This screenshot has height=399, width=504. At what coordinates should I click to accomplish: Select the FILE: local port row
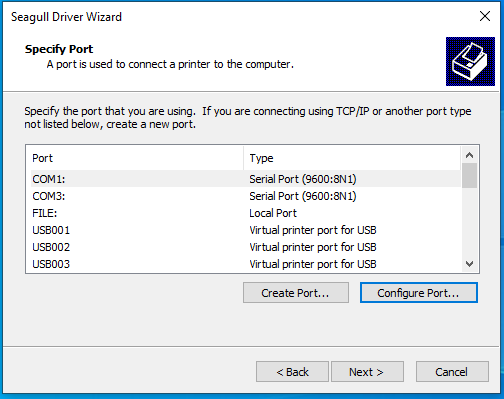246,213
